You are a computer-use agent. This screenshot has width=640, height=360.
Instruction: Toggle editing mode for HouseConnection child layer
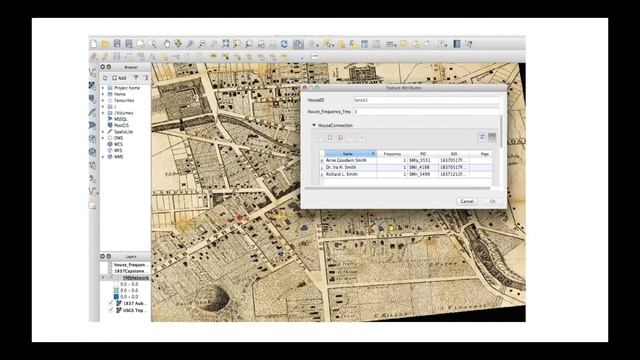[319, 138]
